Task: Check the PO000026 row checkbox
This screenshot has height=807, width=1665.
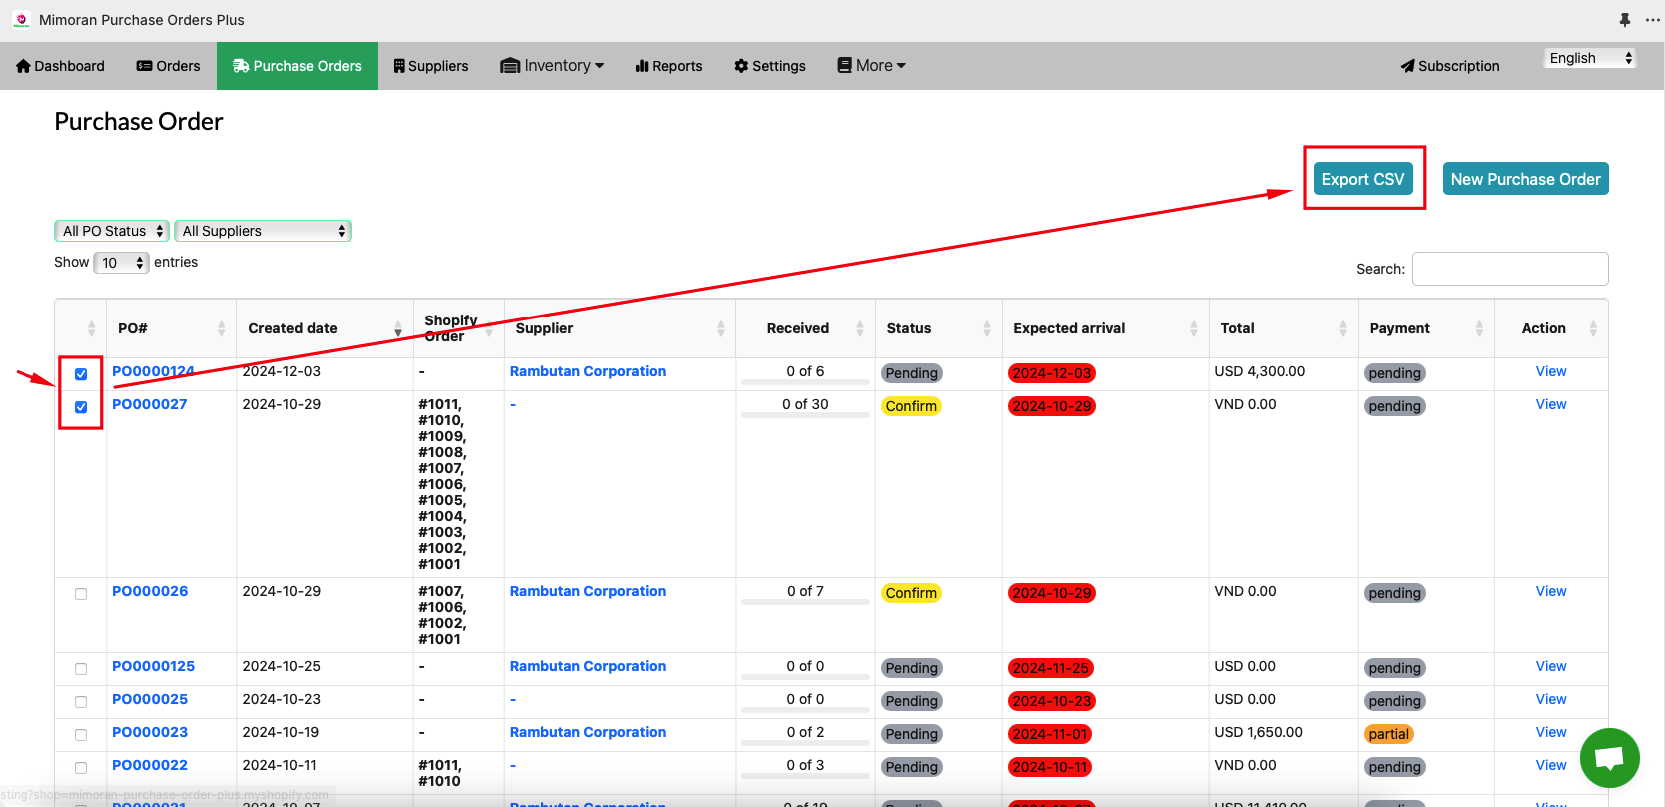Action: [x=81, y=594]
